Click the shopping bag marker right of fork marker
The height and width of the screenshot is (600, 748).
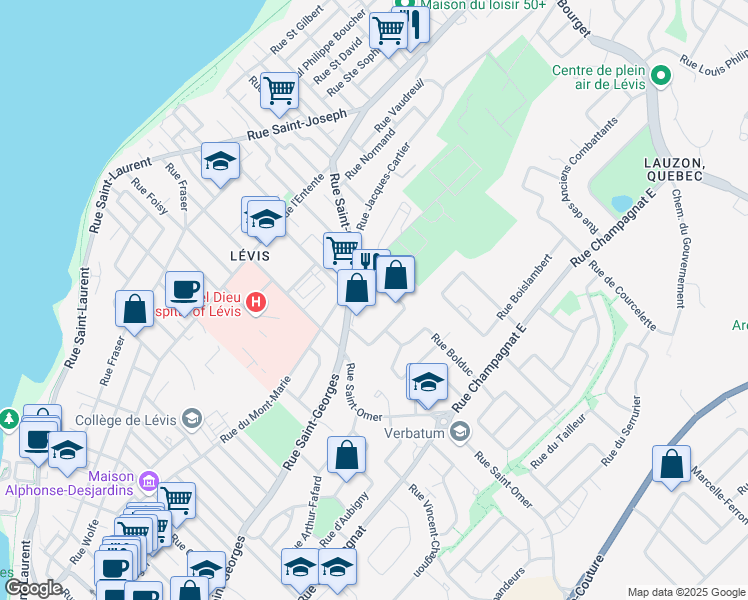tap(395, 276)
